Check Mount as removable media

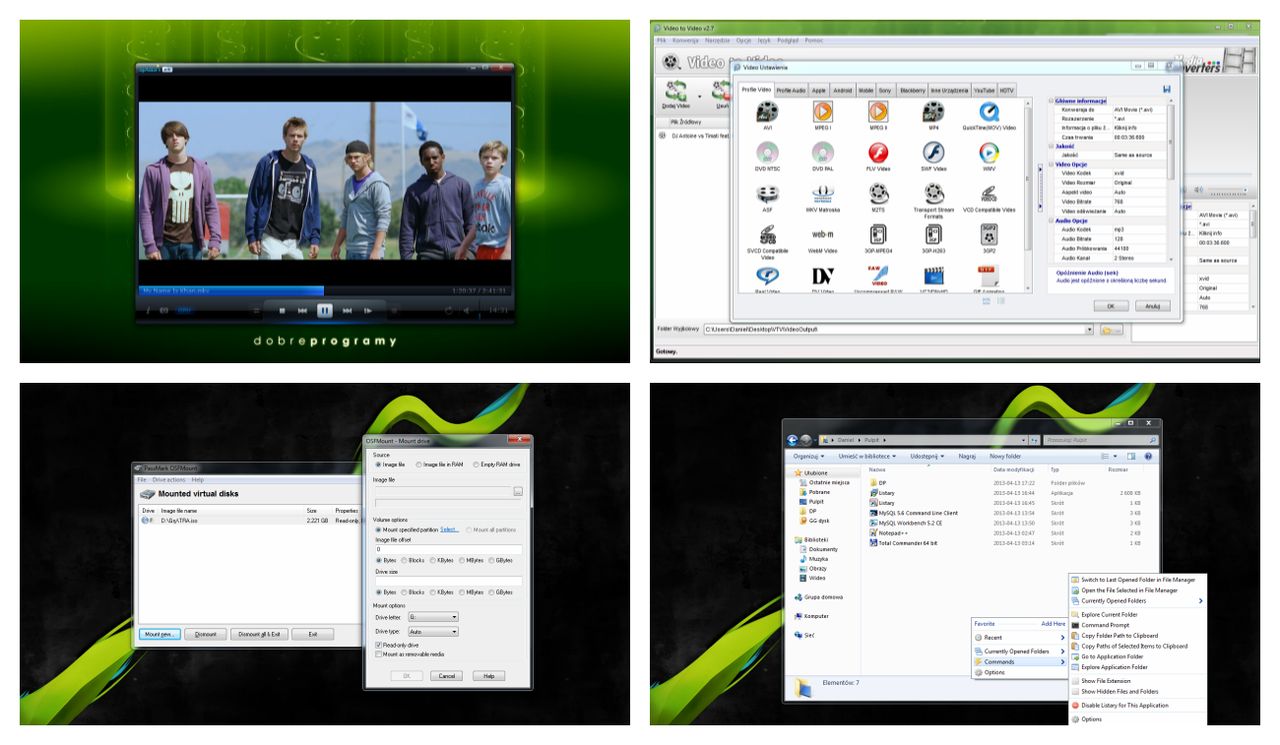(x=378, y=654)
